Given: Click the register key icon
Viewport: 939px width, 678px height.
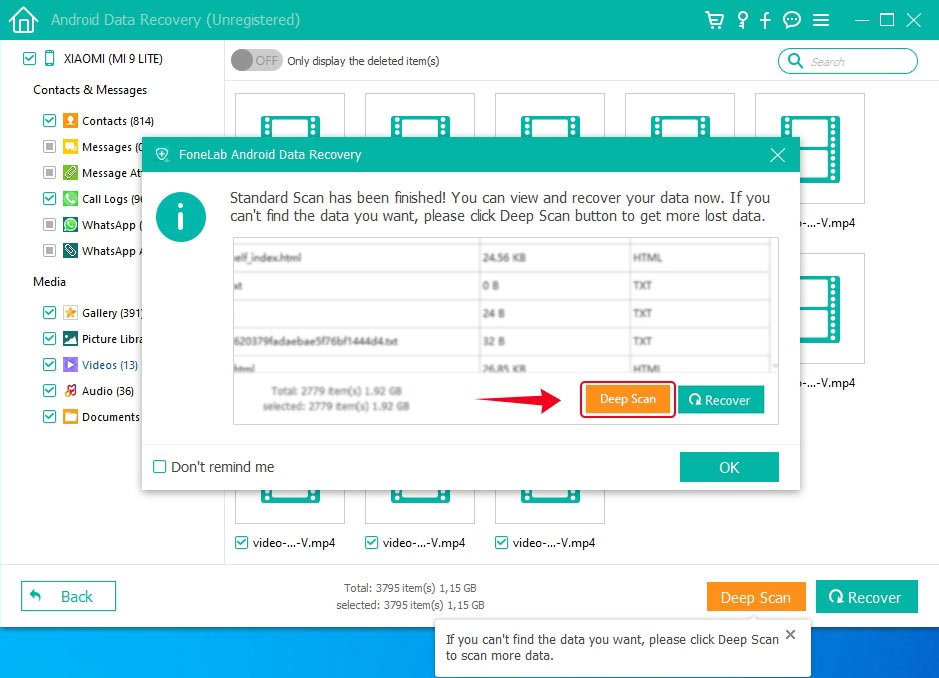Looking at the screenshot, I should coord(743,20).
